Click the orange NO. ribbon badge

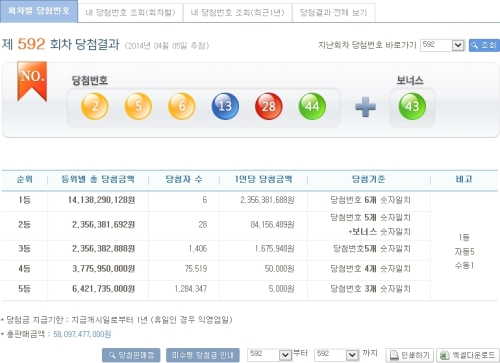[32, 81]
